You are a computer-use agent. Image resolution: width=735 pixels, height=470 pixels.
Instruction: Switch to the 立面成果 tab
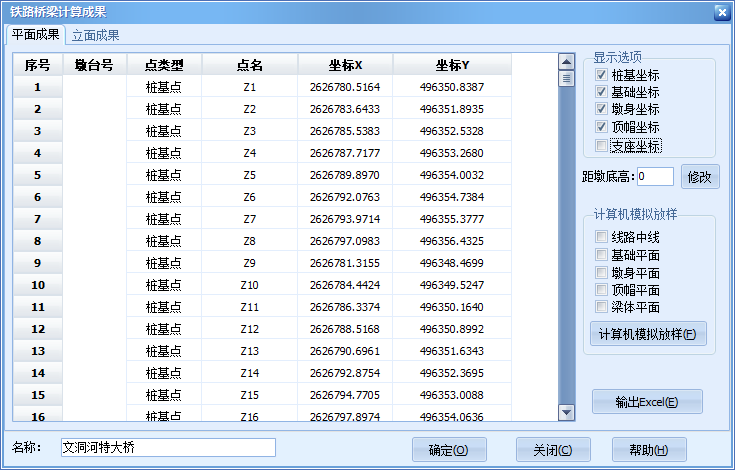pyautogui.click(x=96, y=35)
